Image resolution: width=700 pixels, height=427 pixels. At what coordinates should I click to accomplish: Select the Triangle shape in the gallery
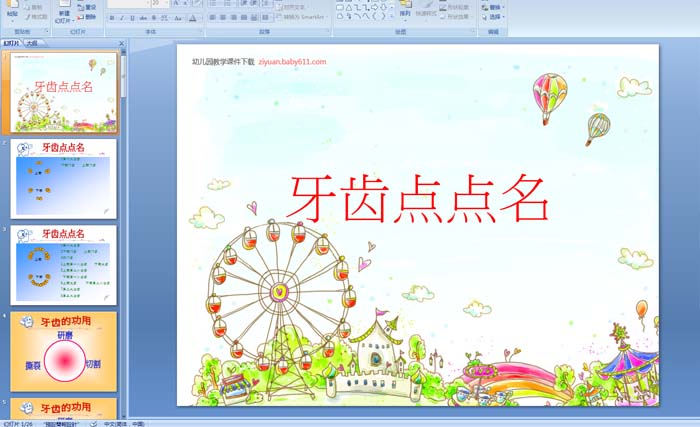coord(349,8)
